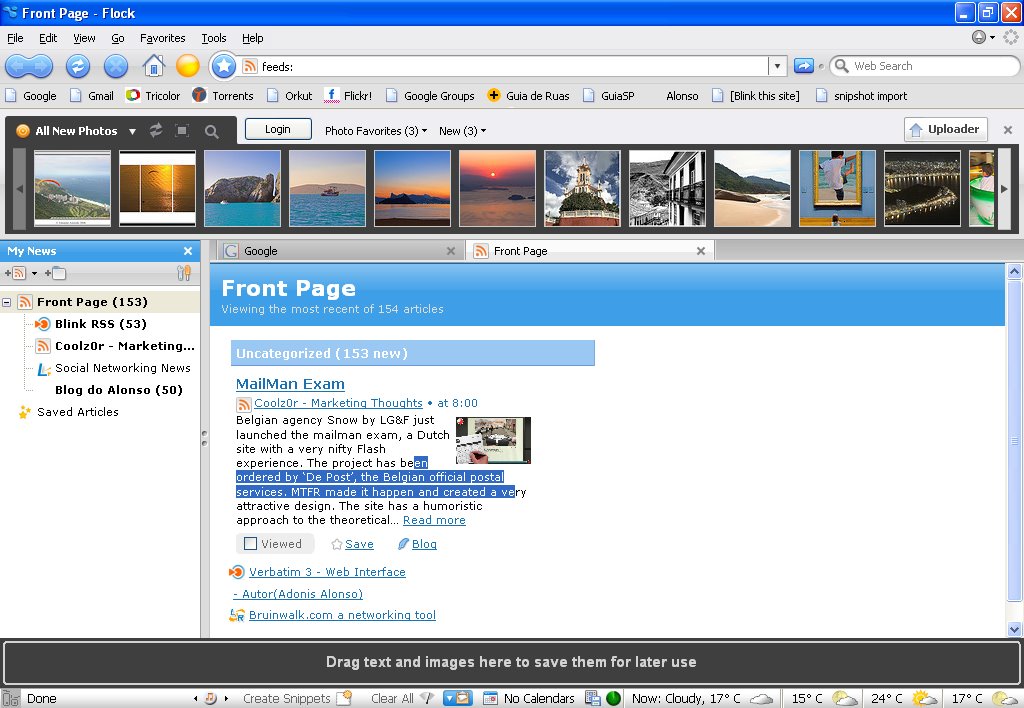Switch to the Google tab
1024x708 pixels.
pyautogui.click(x=339, y=251)
